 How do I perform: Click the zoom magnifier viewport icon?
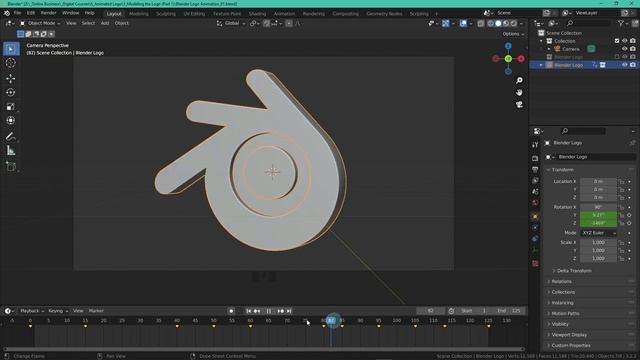pyautogui.click(x=519, y=80)
